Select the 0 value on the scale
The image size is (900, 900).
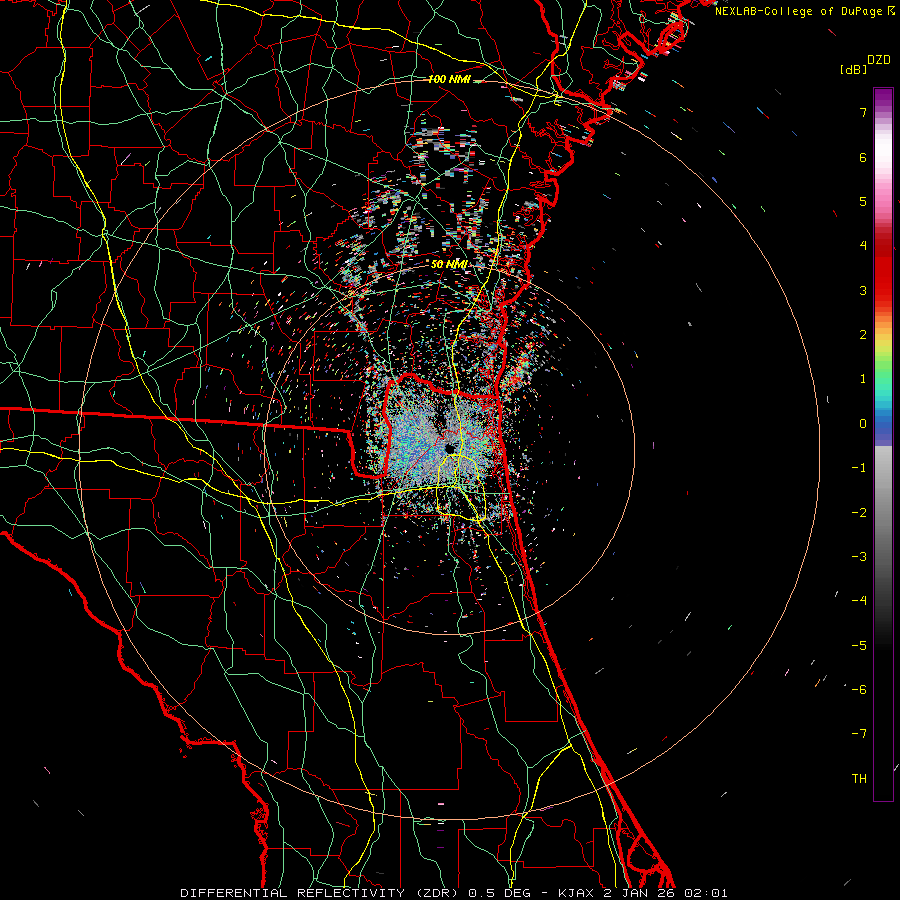click(x=862, y=424)
